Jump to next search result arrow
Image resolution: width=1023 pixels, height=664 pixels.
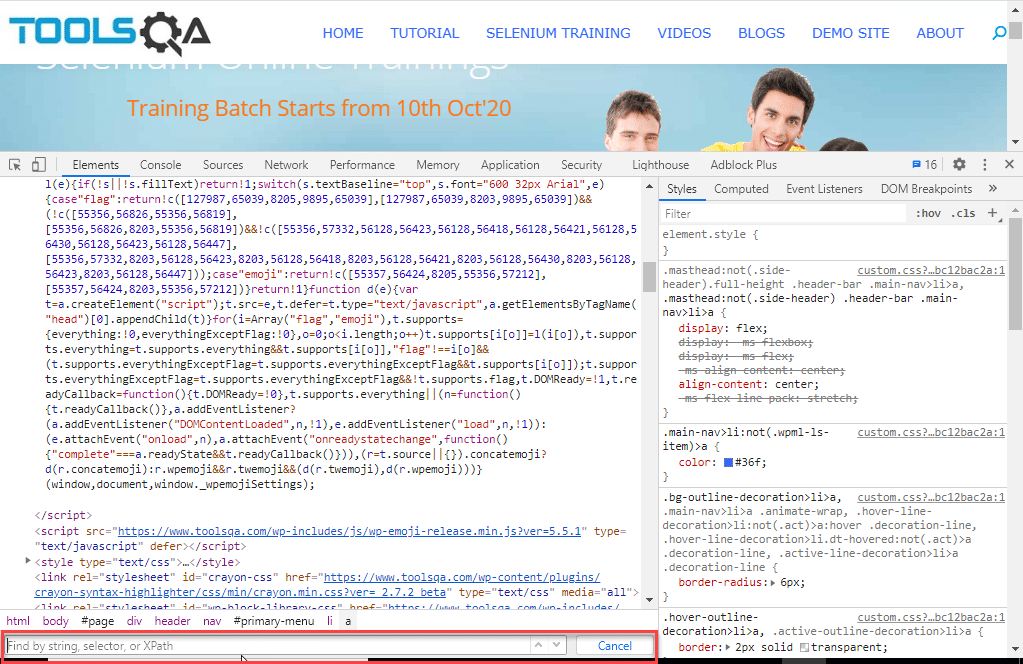pyautogui.click(x=557, y=646)
